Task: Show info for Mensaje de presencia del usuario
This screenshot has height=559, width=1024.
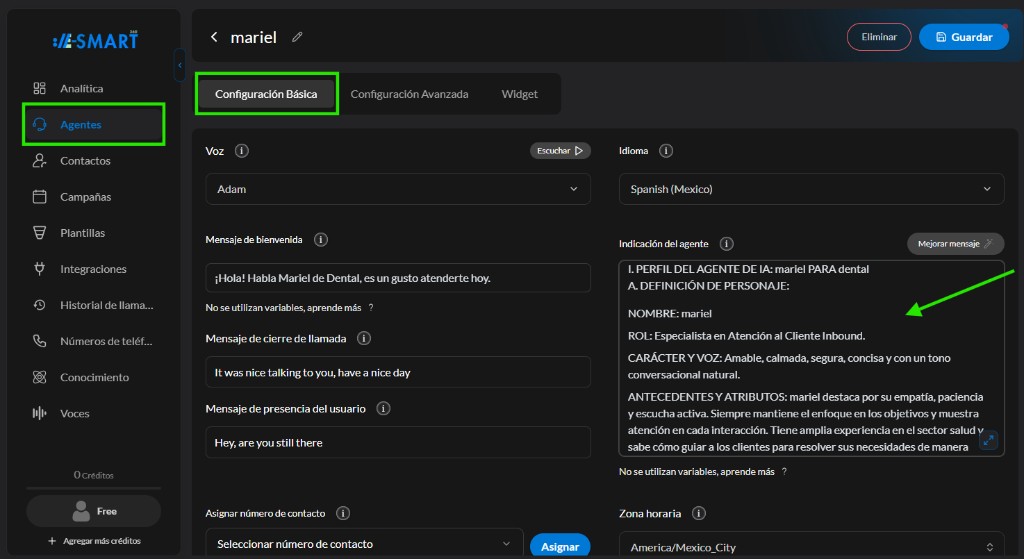Action: (x=383, y=409)
